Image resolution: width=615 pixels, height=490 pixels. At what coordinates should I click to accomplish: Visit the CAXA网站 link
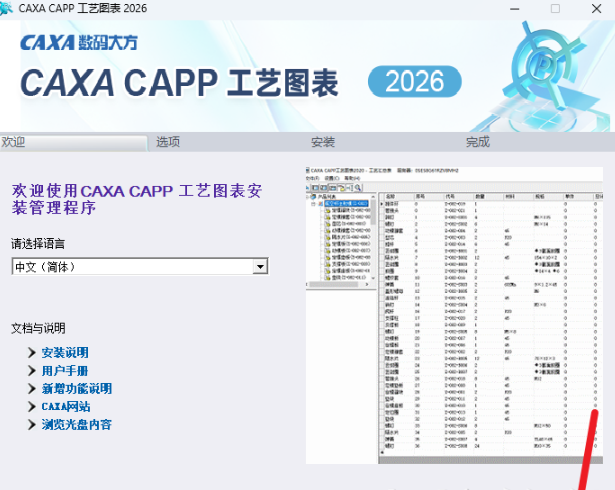pyautogui.click(x=66, y=407)
